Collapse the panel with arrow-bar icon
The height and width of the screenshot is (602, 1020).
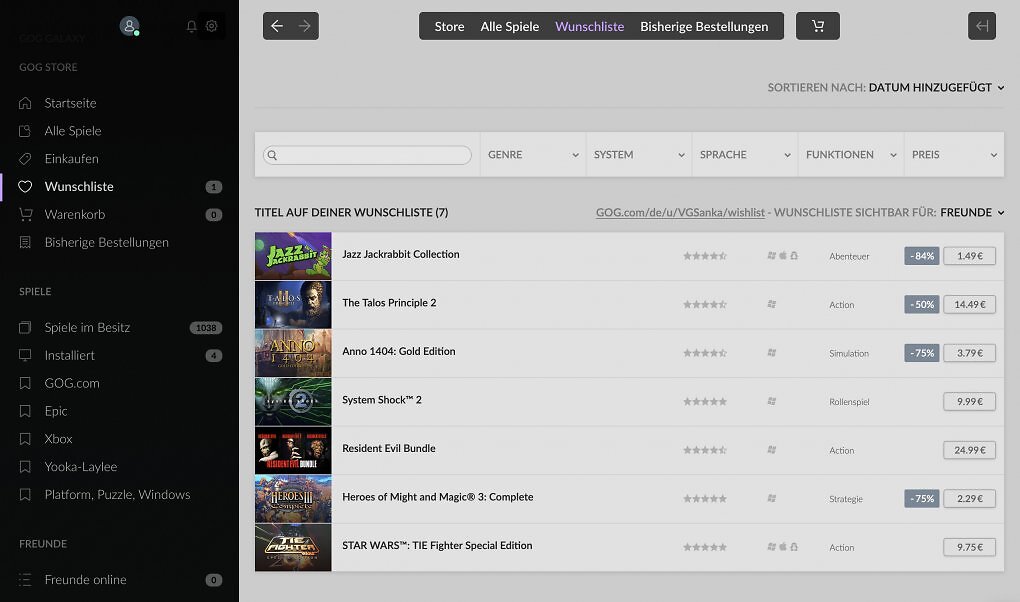click(982, 26)
